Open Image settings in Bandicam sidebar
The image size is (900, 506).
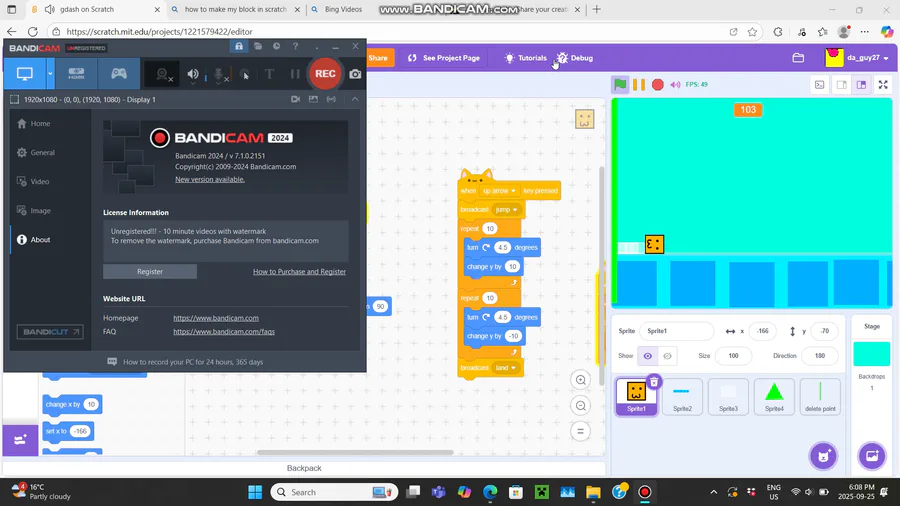click(x=34, y=211)
